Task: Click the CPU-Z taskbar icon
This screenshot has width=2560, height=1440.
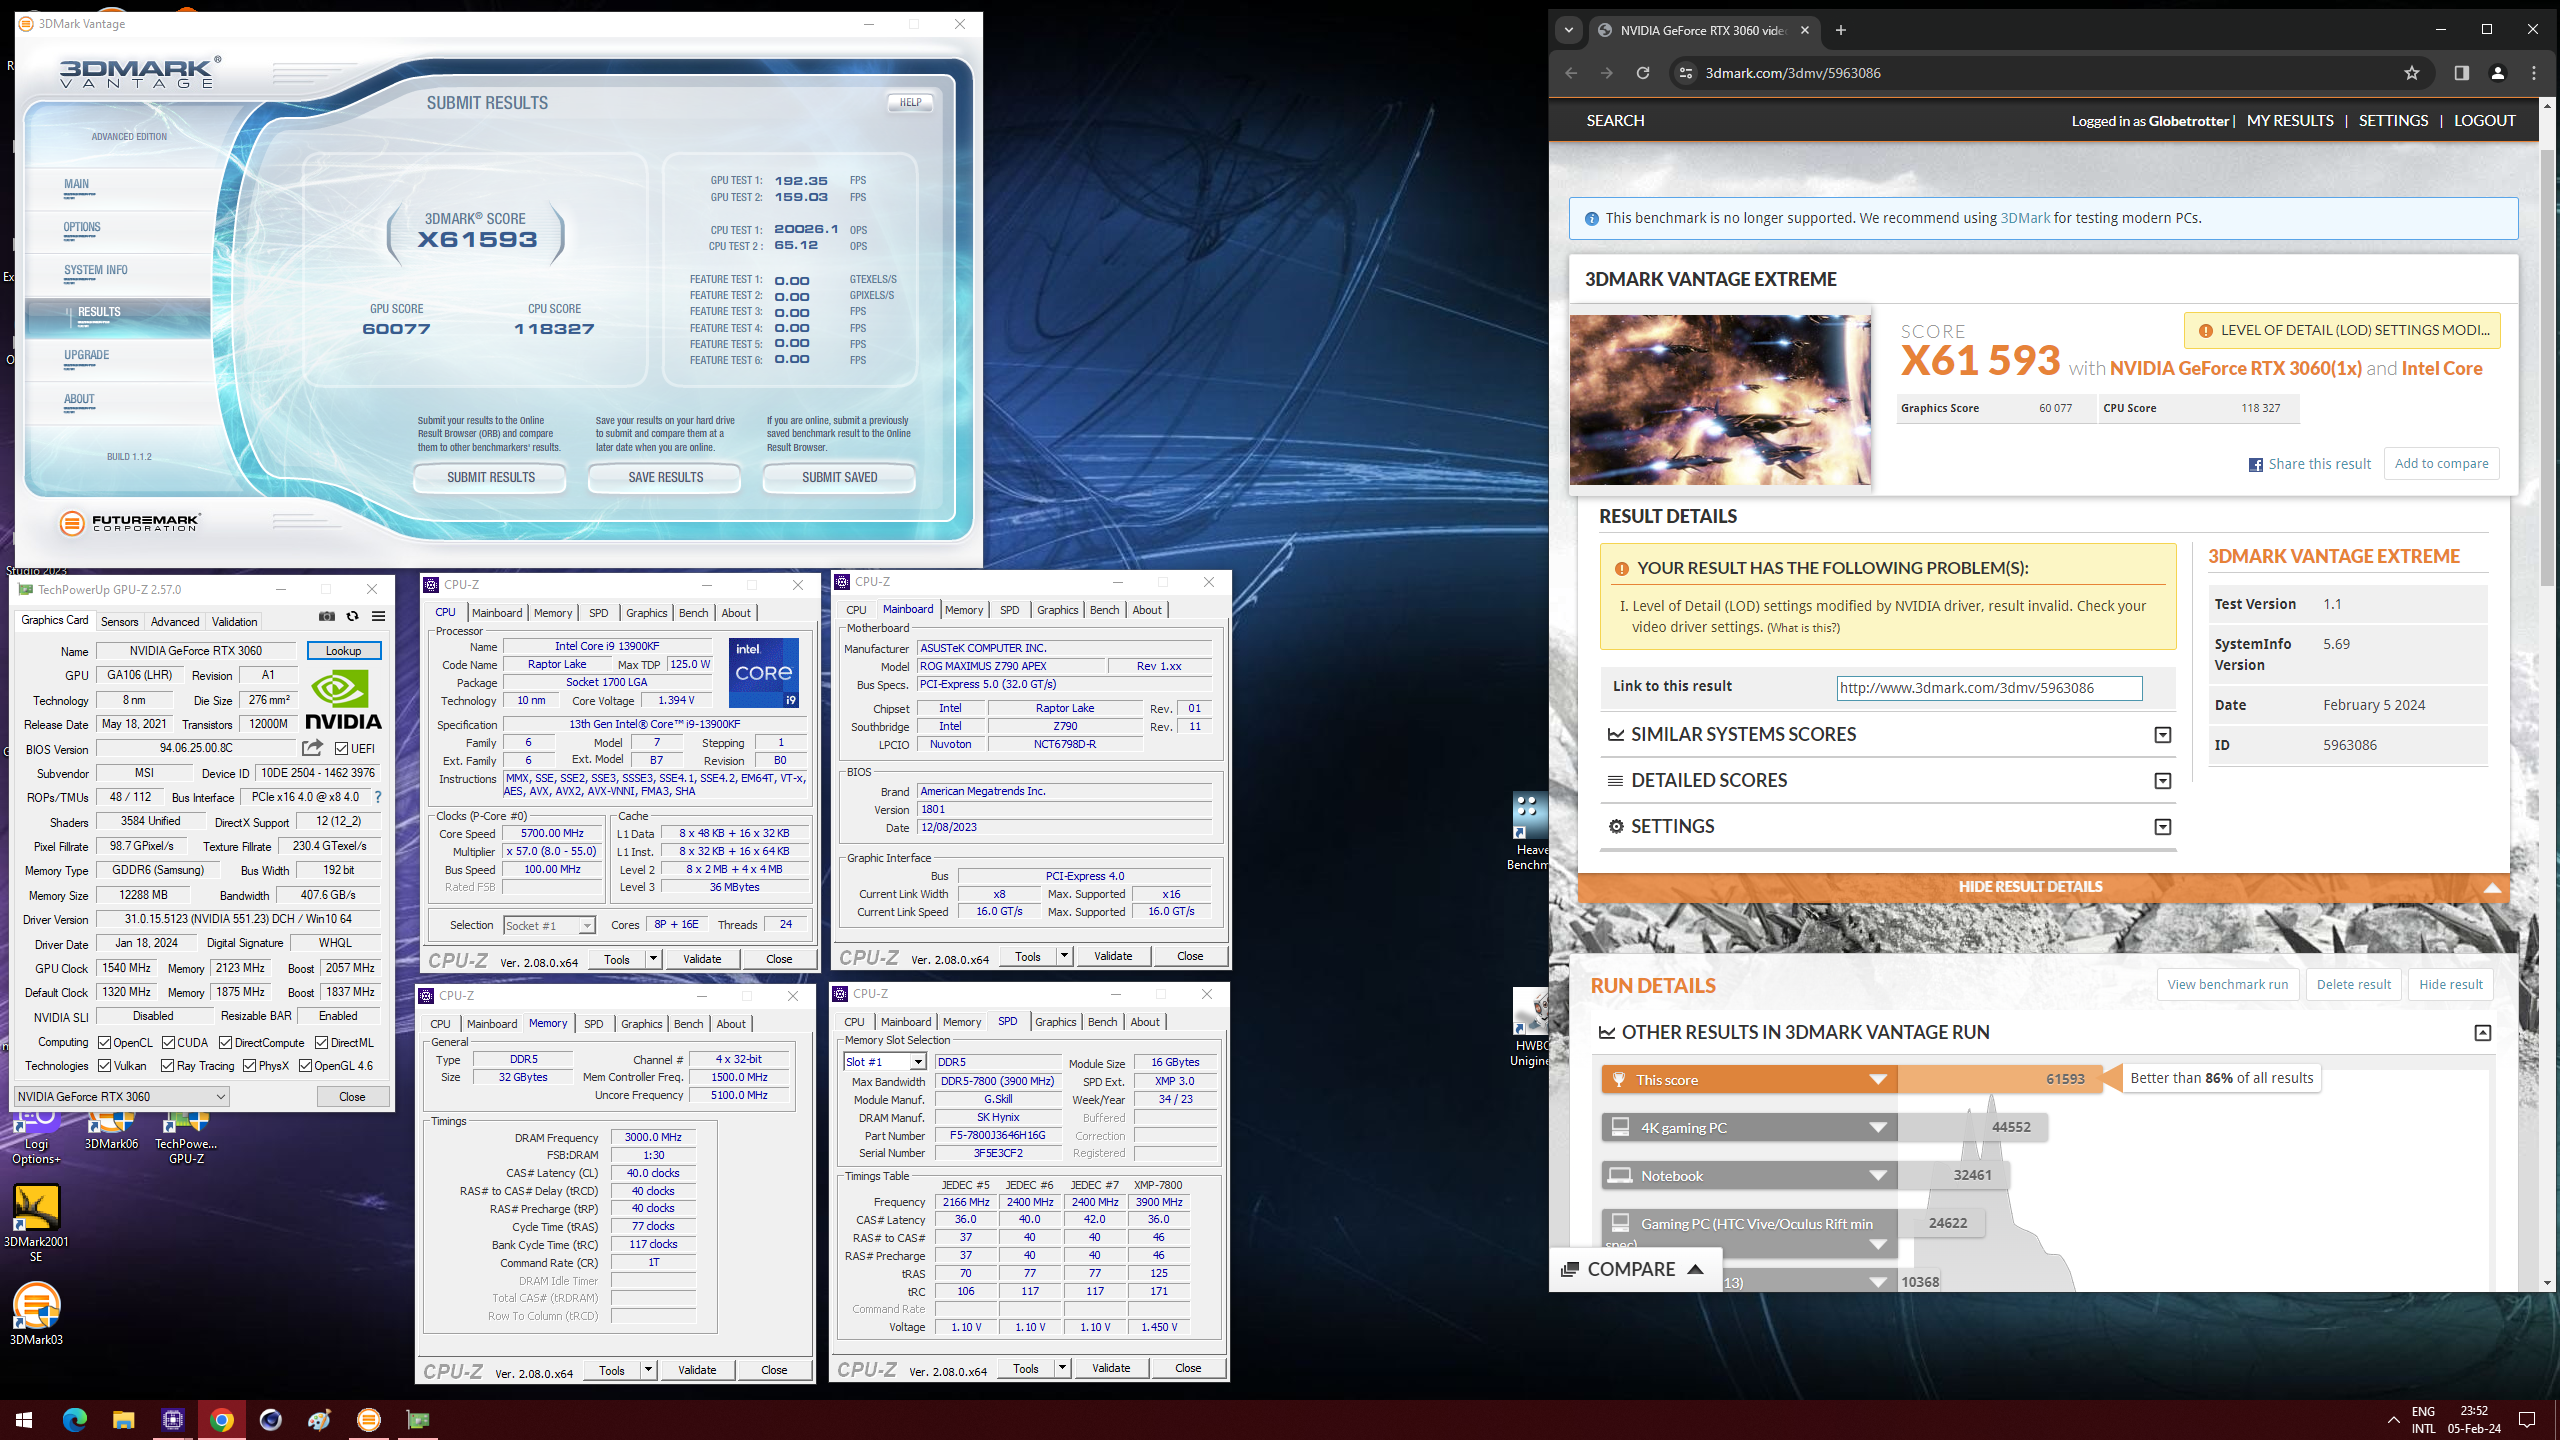Action: [173, 1420]
